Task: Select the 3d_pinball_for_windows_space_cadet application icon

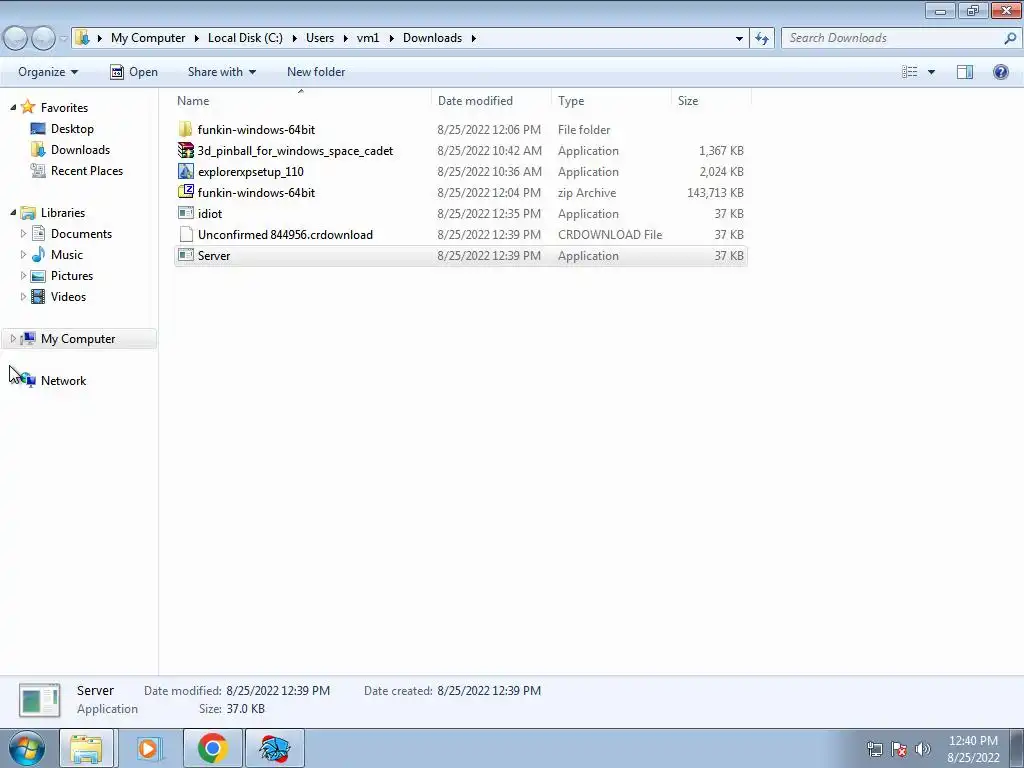Action: [185, 150]
